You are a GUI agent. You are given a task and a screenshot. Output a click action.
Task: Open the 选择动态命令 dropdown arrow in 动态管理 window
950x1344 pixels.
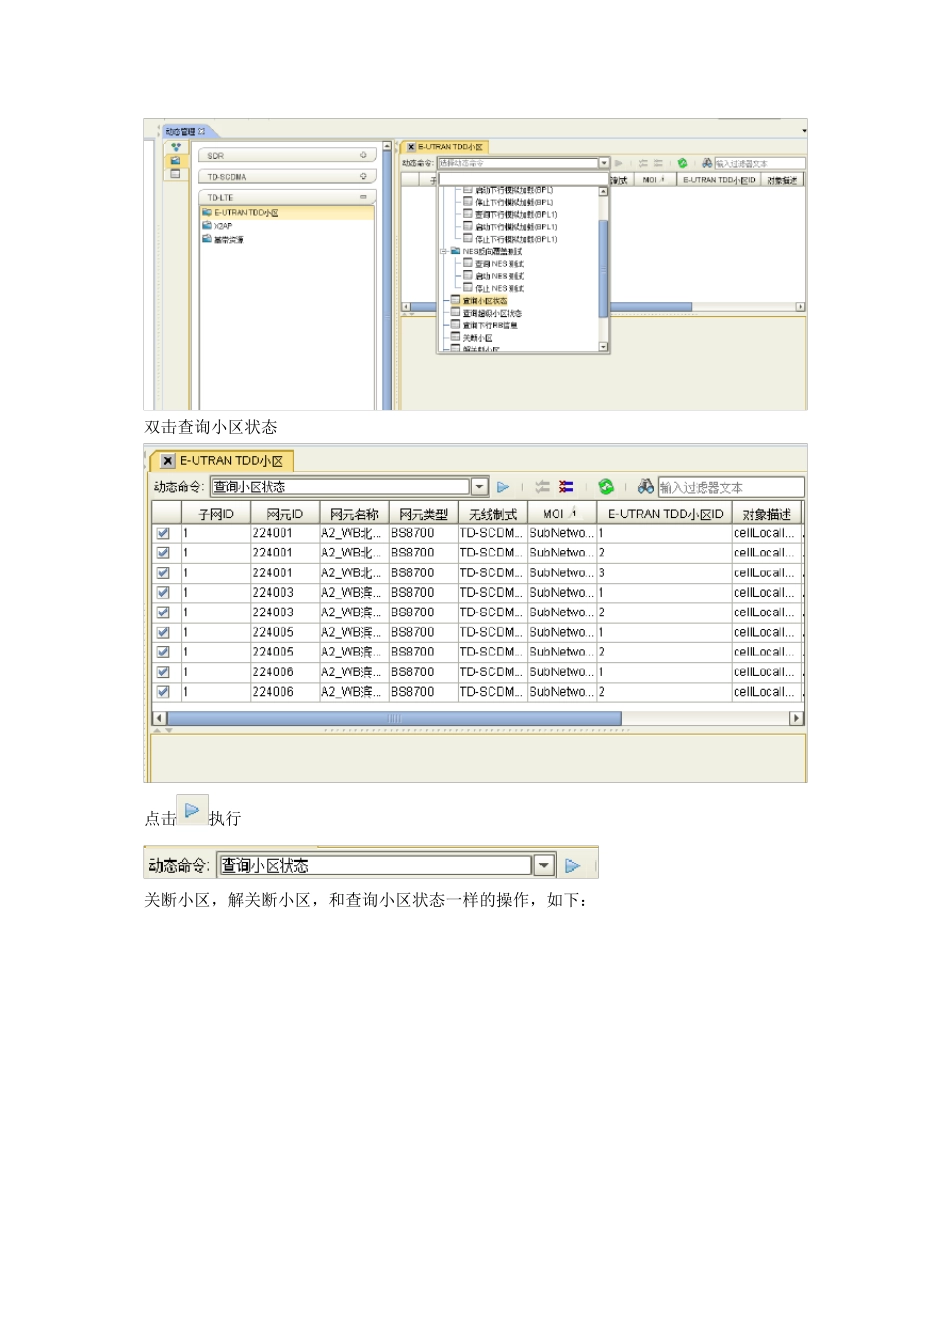604,163
